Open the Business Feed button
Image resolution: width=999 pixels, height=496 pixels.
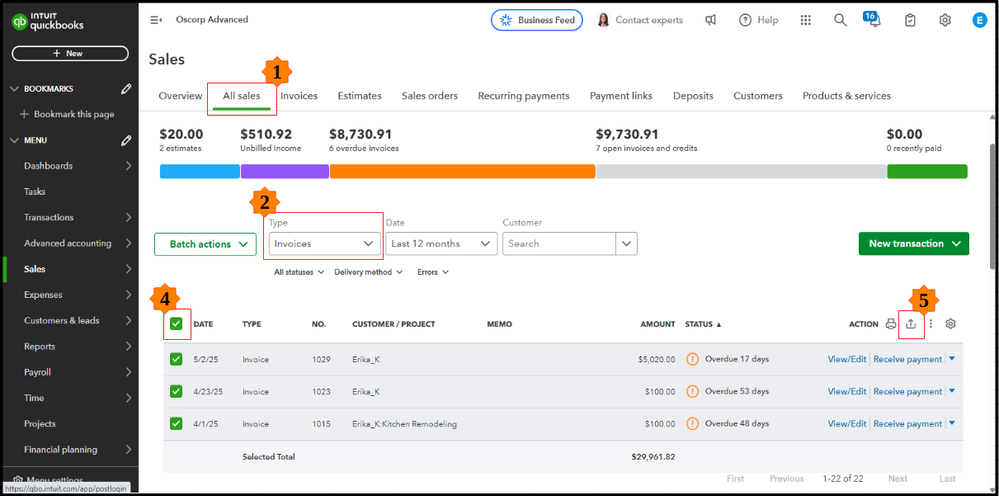point(536,20)
